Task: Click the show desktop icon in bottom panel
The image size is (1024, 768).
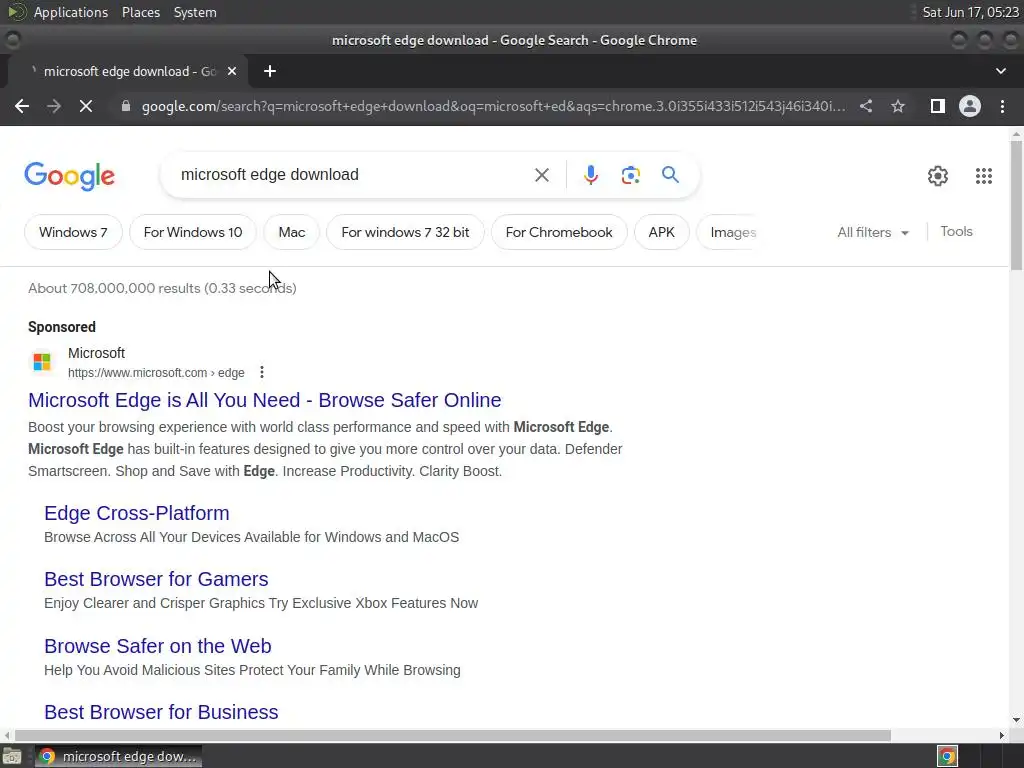Action: click(12, 756)
